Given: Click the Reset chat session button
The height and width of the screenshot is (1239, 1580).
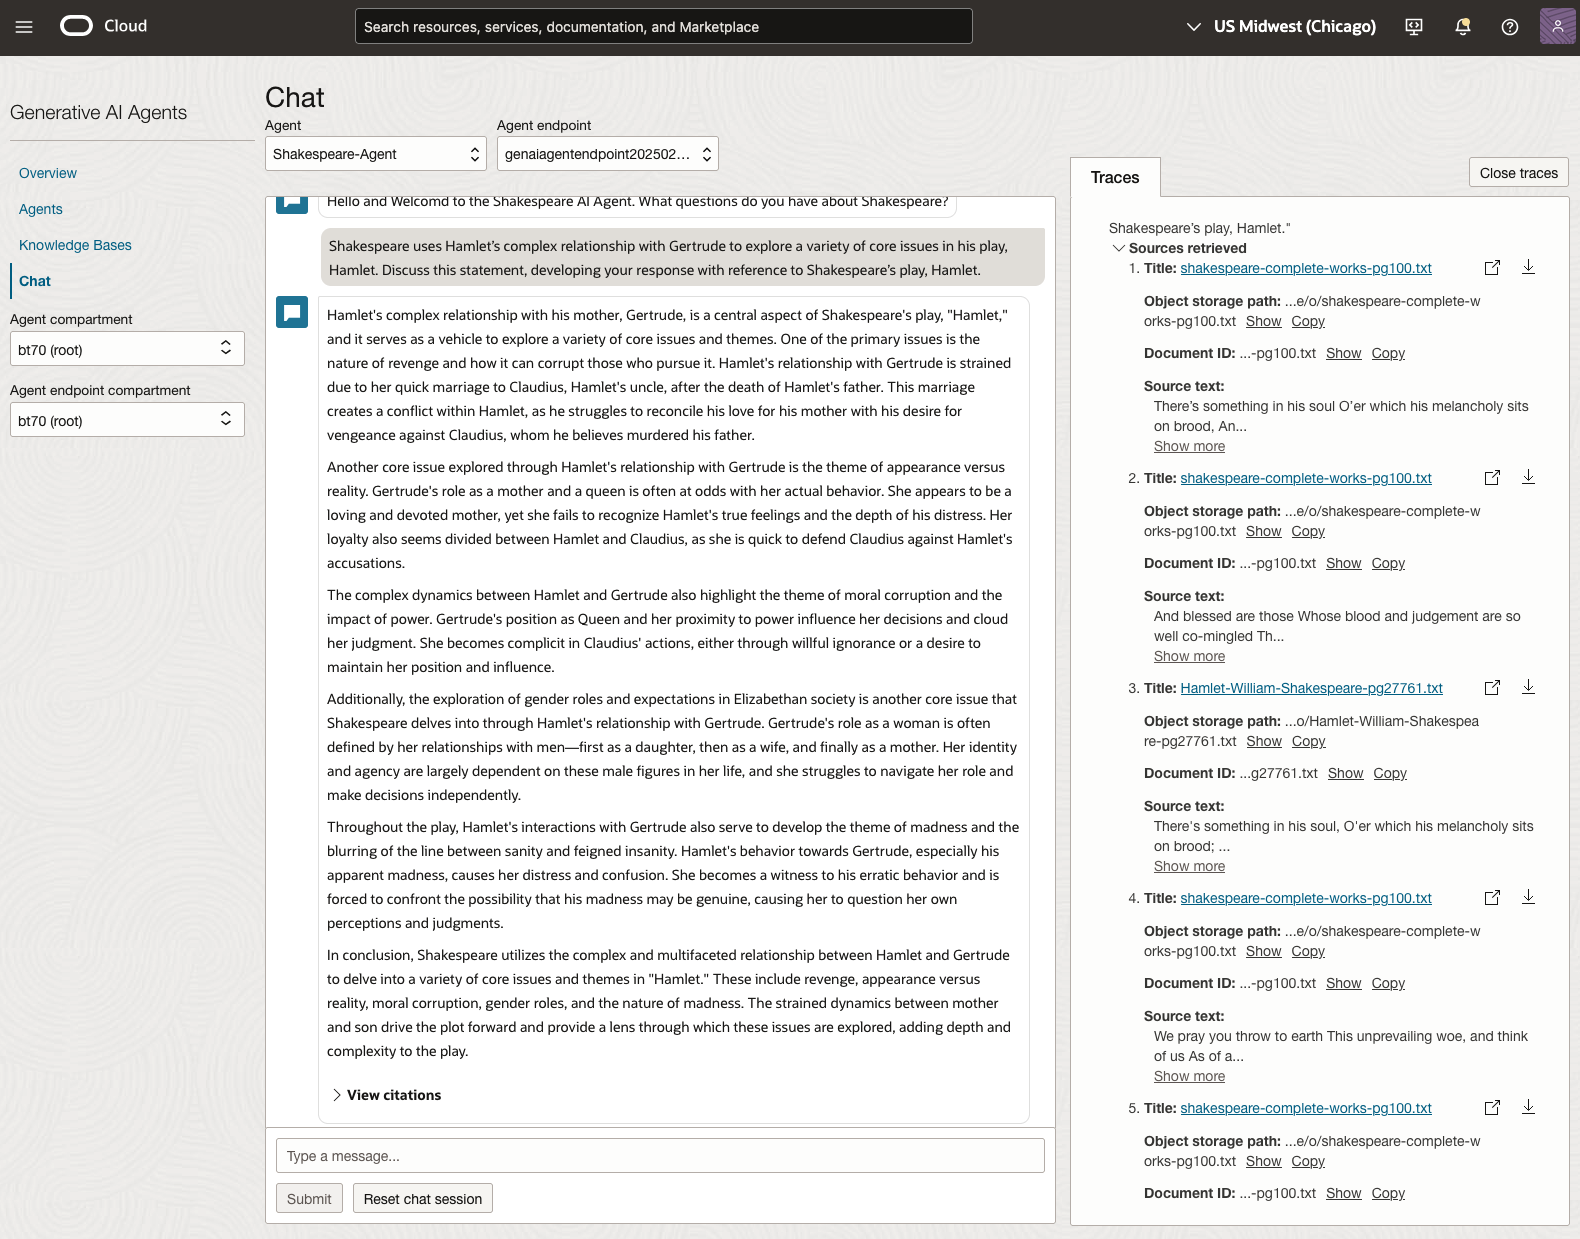Looking at the screenshot, I should pyautogui.click(x=422, y=1199).
